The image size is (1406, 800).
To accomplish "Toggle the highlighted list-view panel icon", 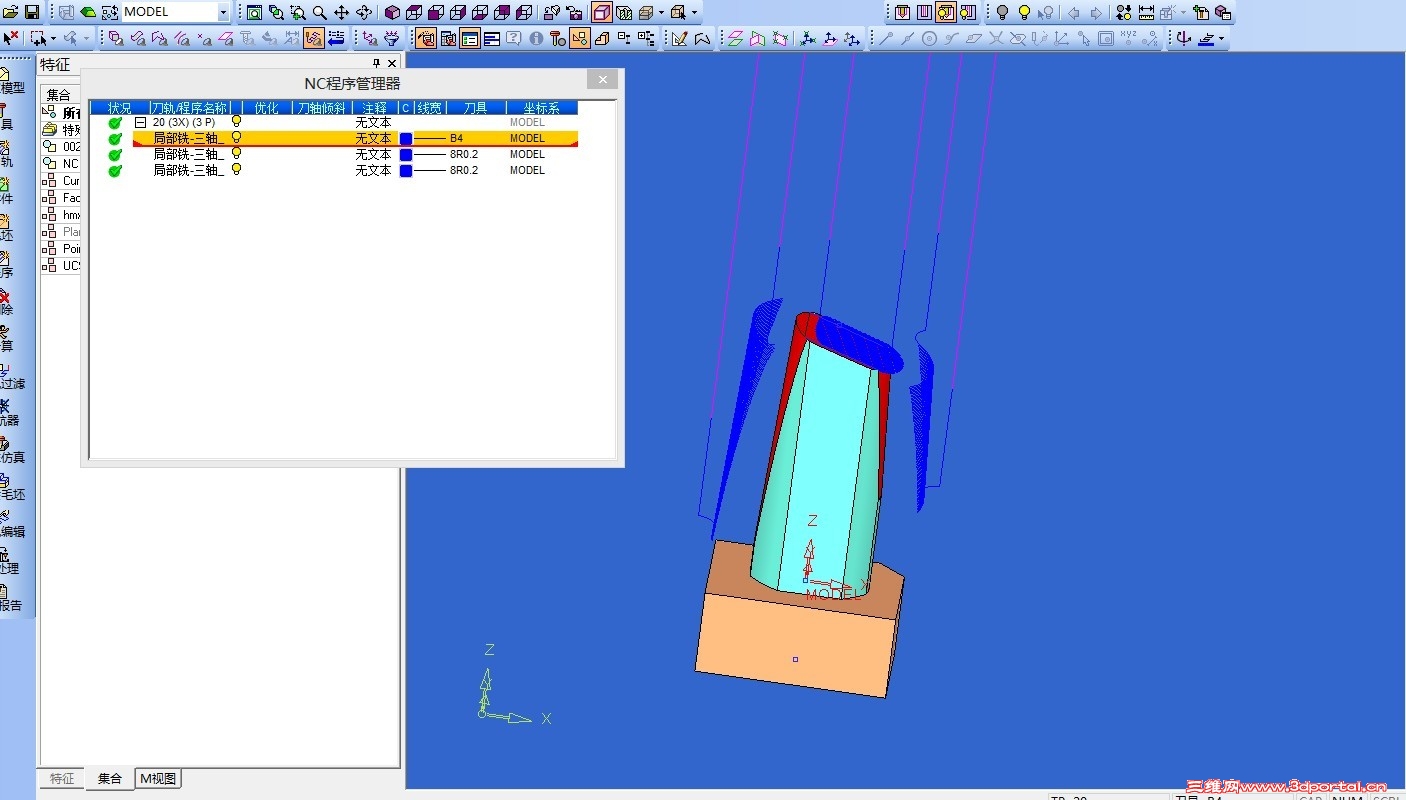I will point(470,39).
